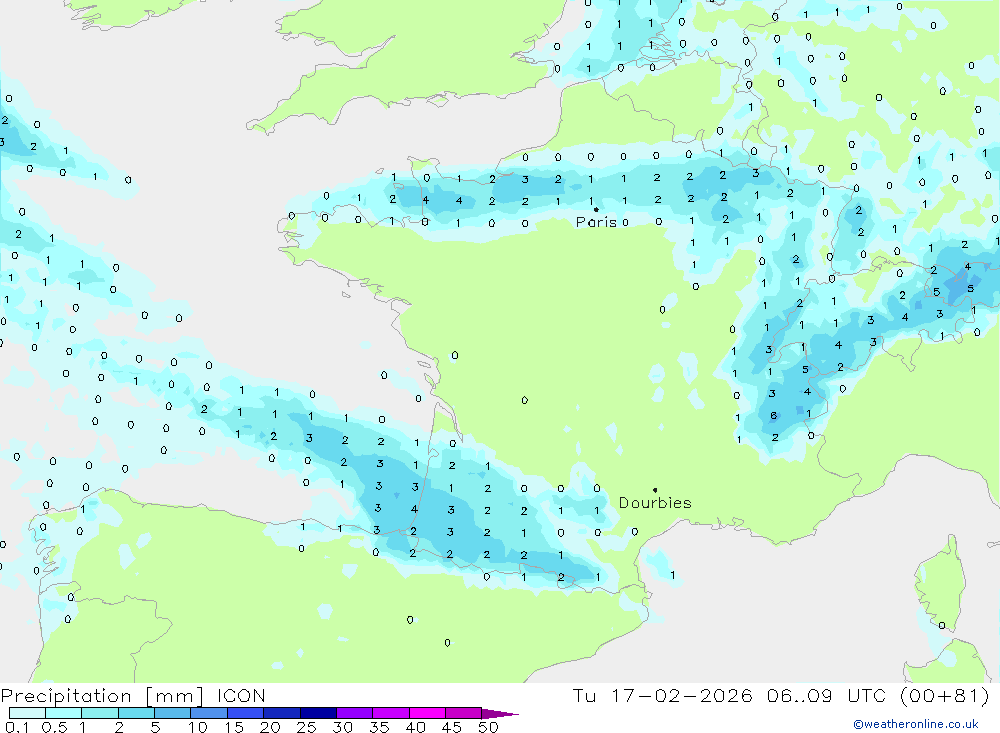Pick the 35–40 mm legend color swatch

[391, 713]
